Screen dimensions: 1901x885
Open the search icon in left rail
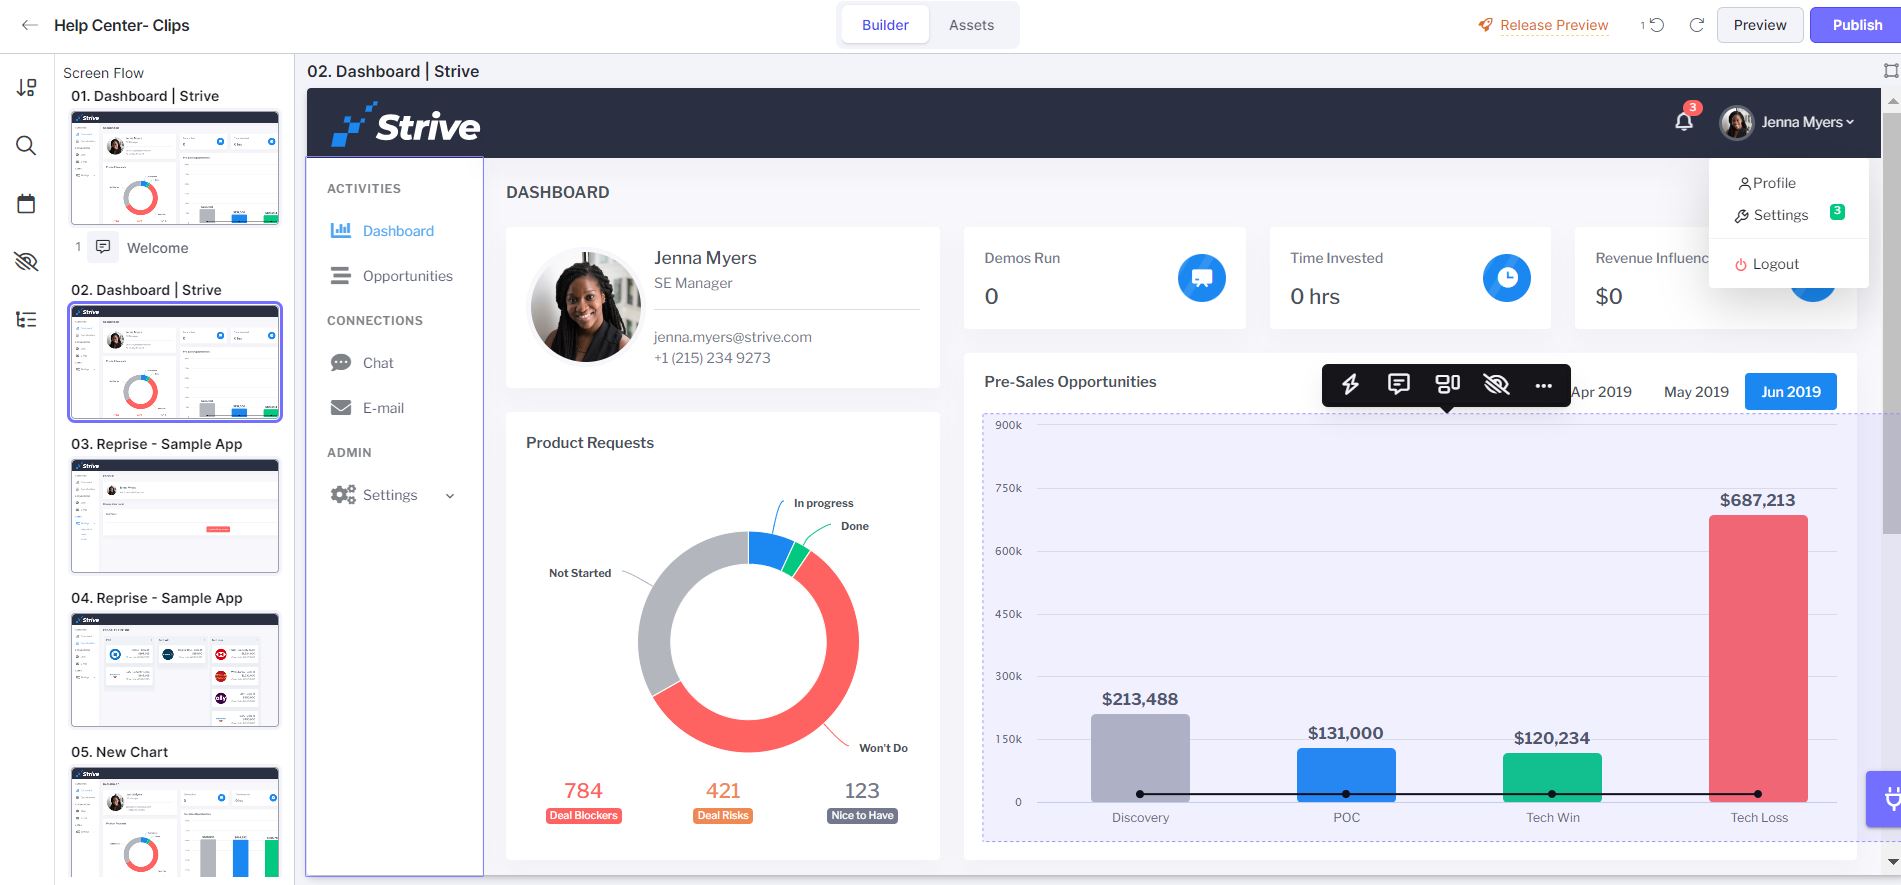26,146
